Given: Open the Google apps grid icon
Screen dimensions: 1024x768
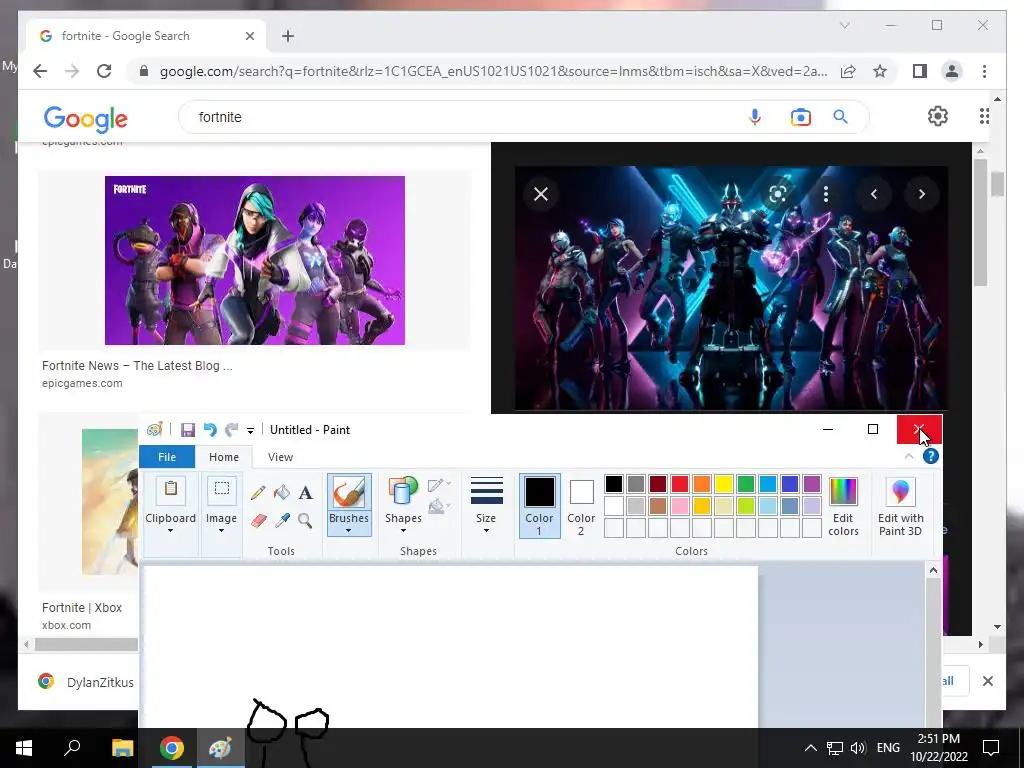Looking at the screenshot, I should coord(984,116).
